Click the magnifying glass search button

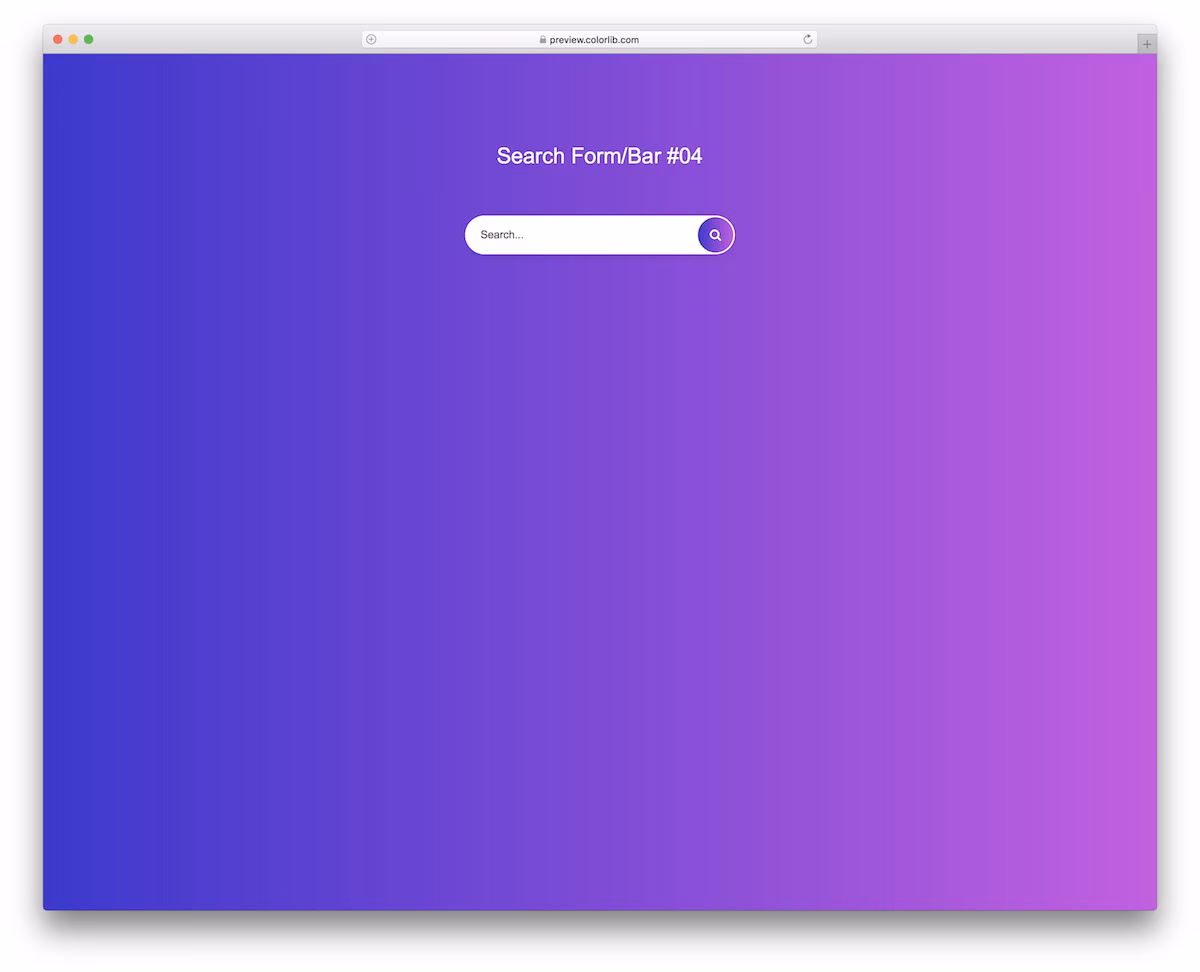pyautogui.click(x=715, y=235)
